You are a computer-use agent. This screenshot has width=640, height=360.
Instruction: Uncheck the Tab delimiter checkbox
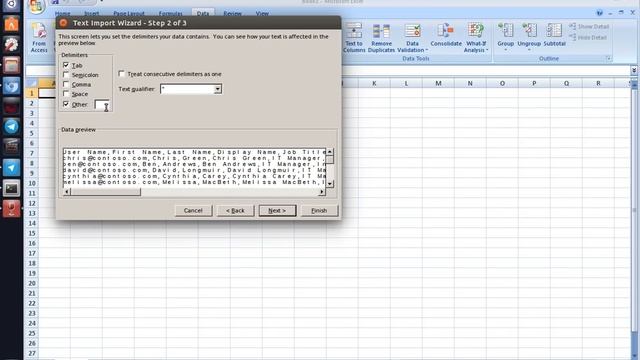[x=66, y=65]
